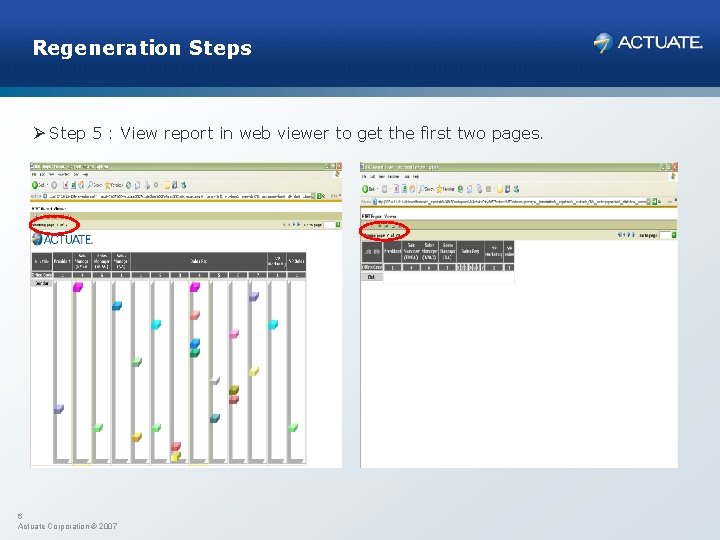This screenshot has width=720, height=540.
Task: Open Favorites star in left browser toolbar
Action: tap(114, 185)
